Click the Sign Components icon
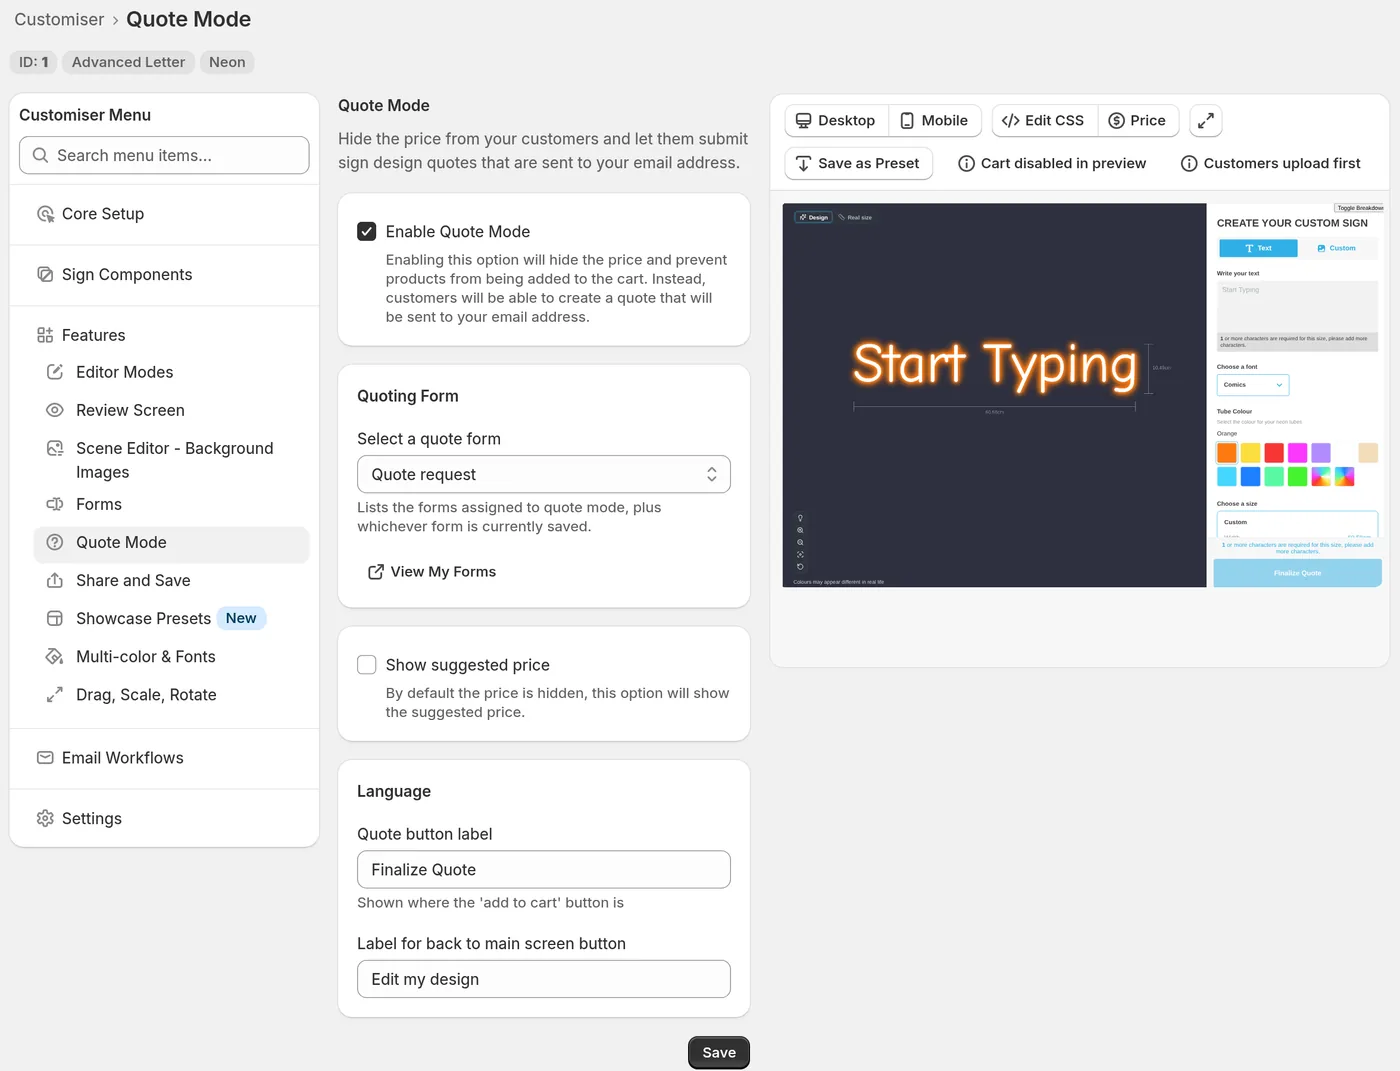Image resolution: width=1400 pixels, height=1071 pixels. tap(45, 274)
